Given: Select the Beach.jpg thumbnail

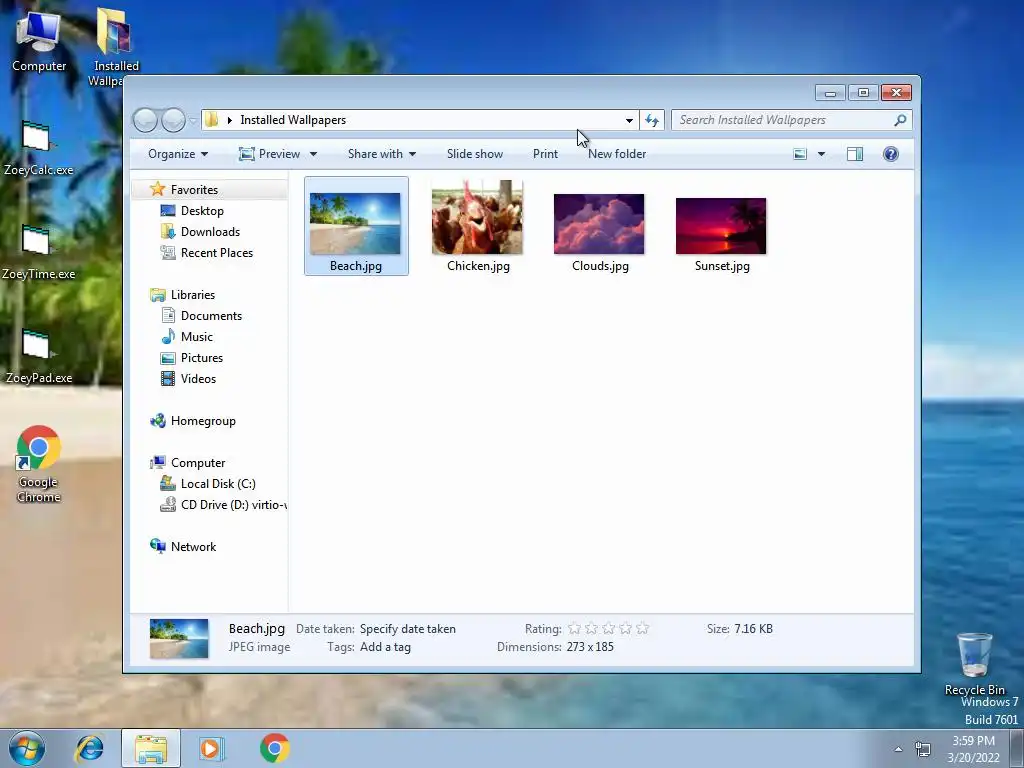Looking at the screenshot, I should click(x=356, y=226).
